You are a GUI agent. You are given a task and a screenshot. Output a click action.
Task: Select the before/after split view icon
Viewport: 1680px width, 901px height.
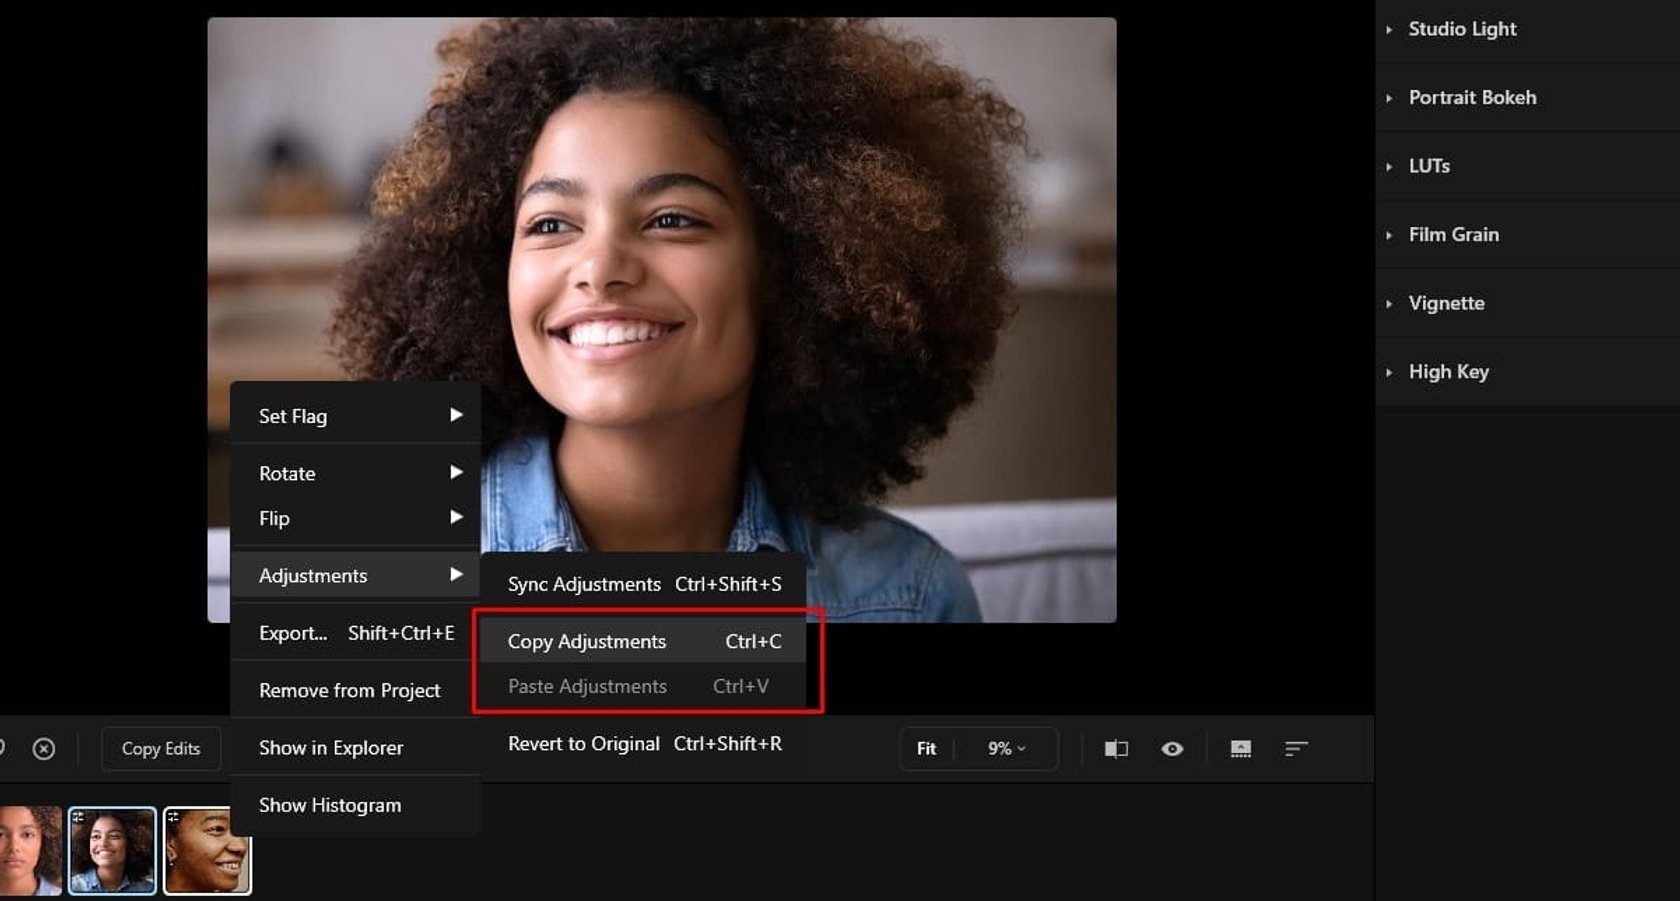(x=1115, y=748)
